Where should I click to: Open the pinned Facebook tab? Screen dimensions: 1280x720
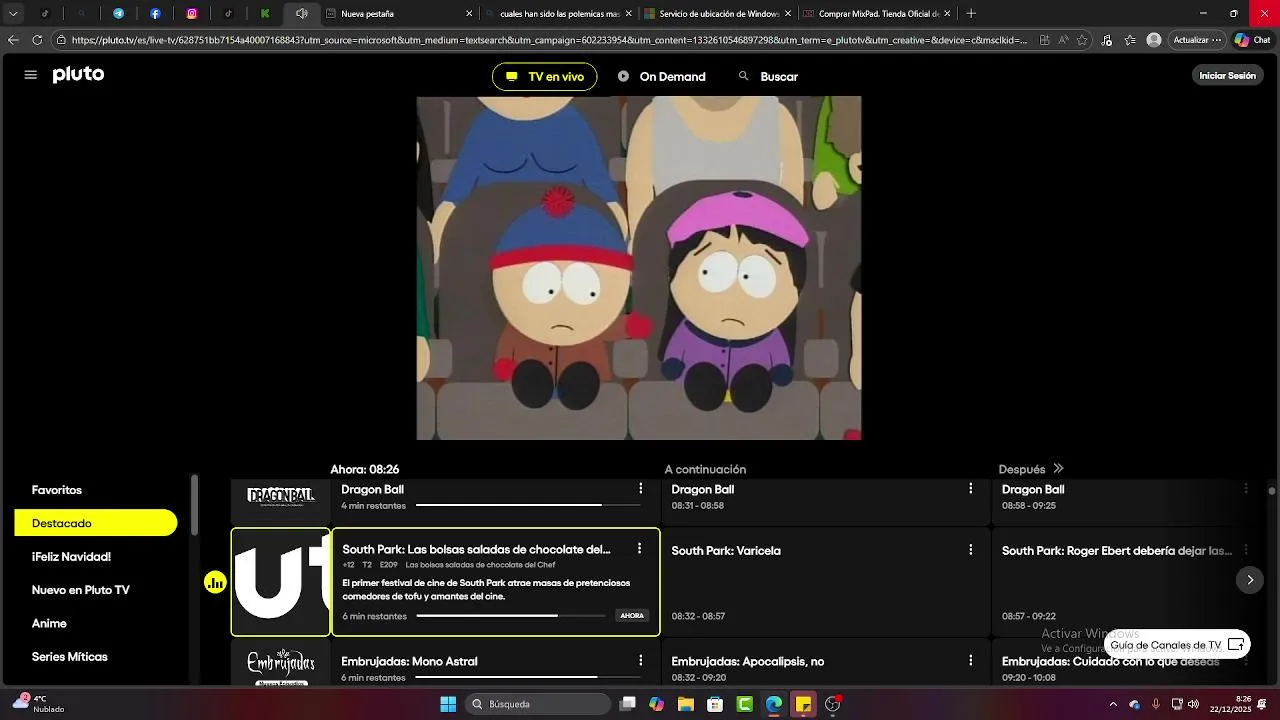(x=155, y=14)
